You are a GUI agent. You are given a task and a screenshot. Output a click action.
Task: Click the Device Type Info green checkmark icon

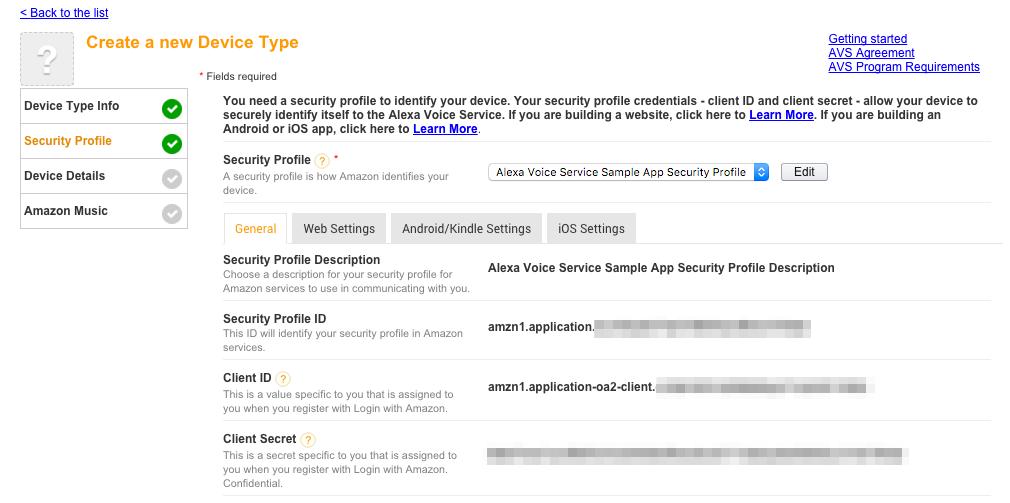[172, 108]
